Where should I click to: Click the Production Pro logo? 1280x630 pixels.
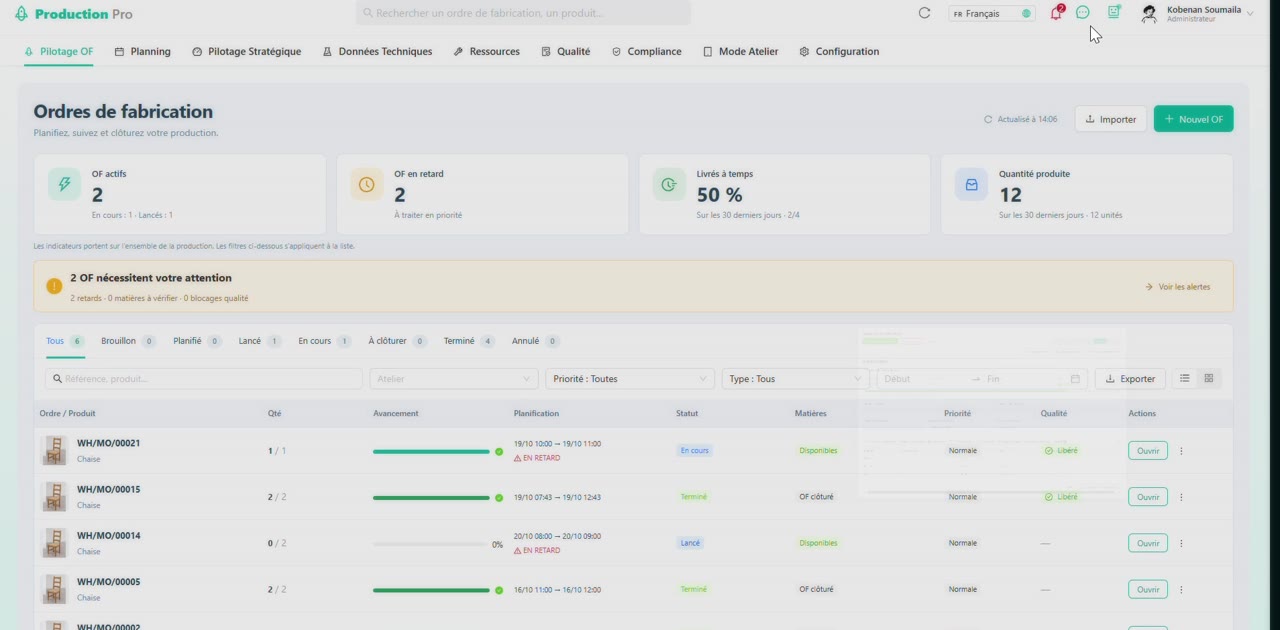coord(73,14)
